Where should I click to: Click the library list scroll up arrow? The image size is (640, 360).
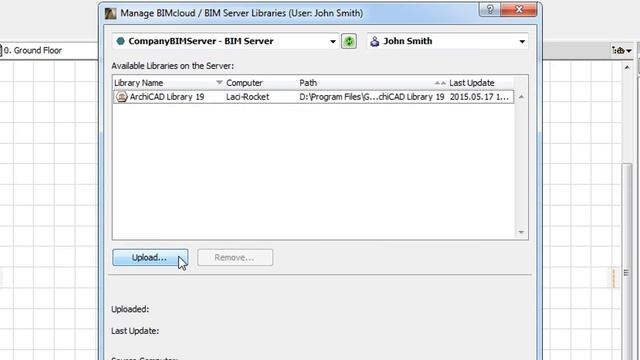(x=521, y=97)
